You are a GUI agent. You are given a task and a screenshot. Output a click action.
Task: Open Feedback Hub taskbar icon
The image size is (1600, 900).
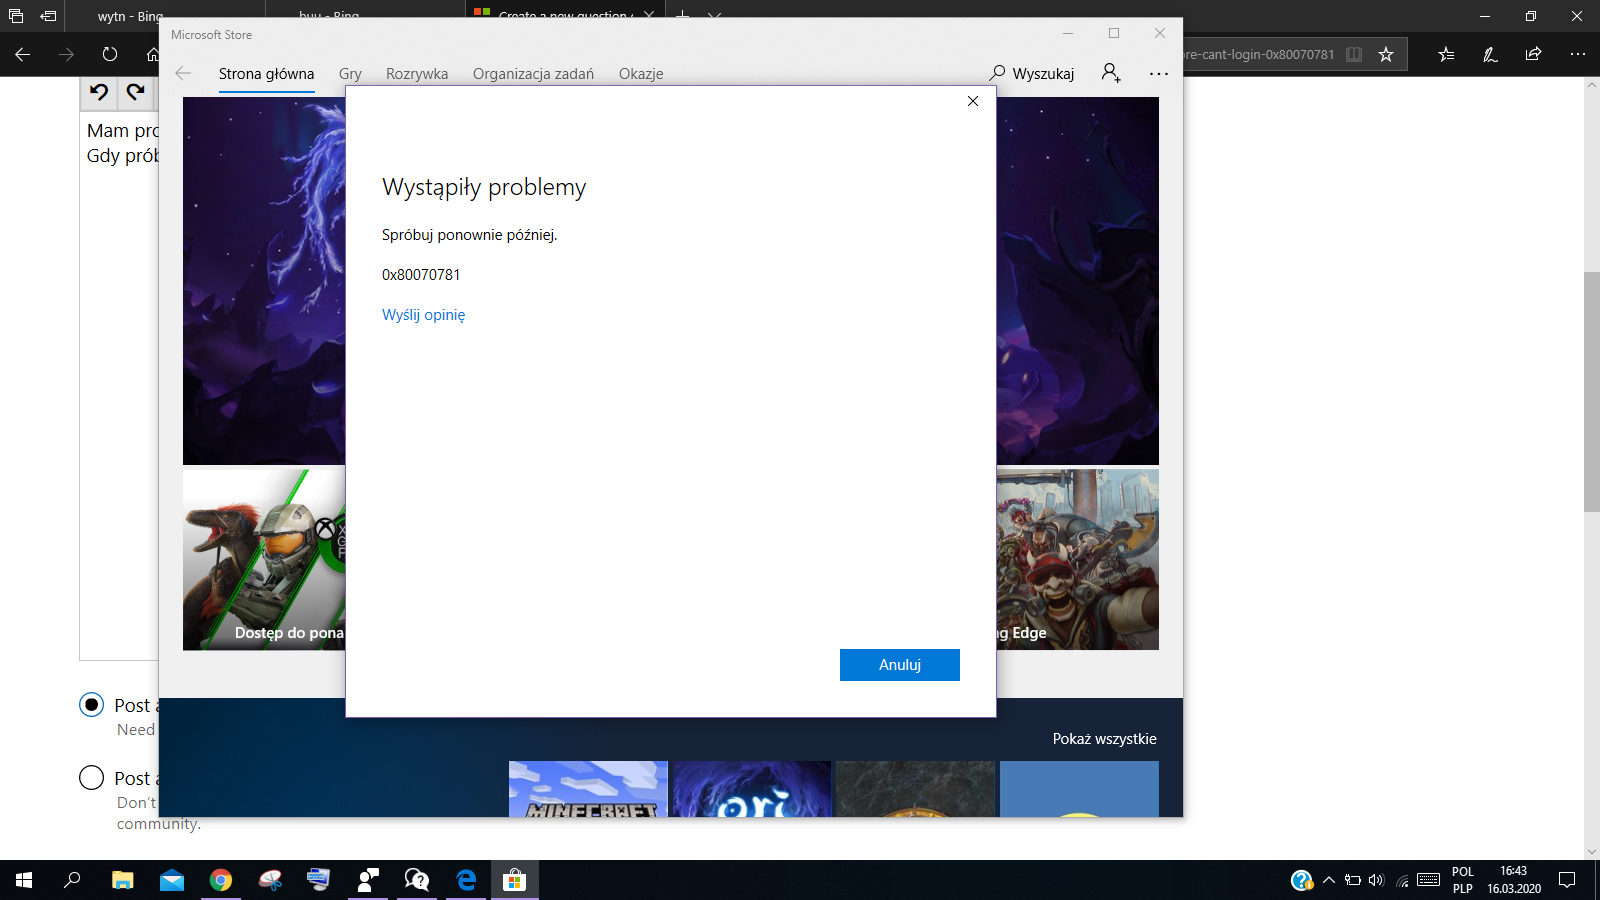tap(368, 880)
